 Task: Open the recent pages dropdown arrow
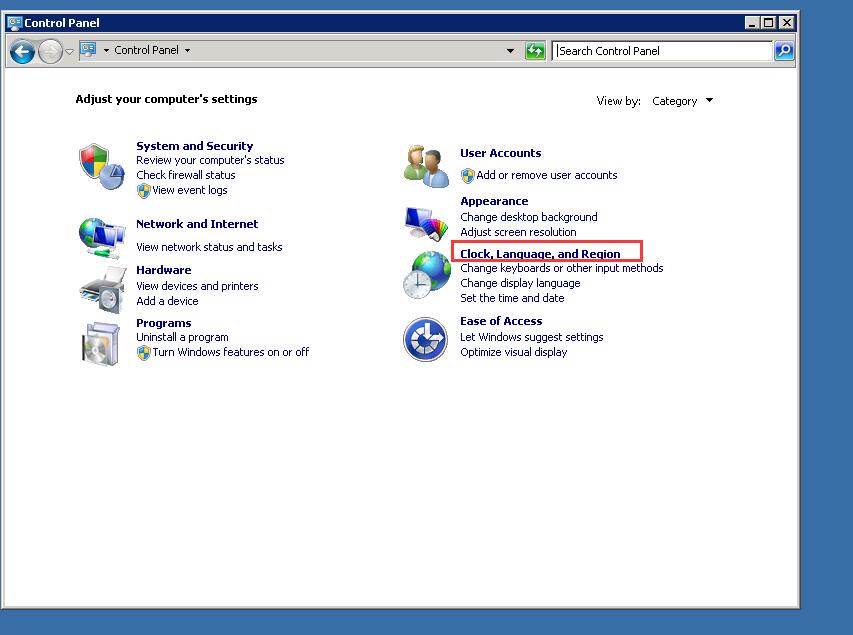click(x=69, y=51)
